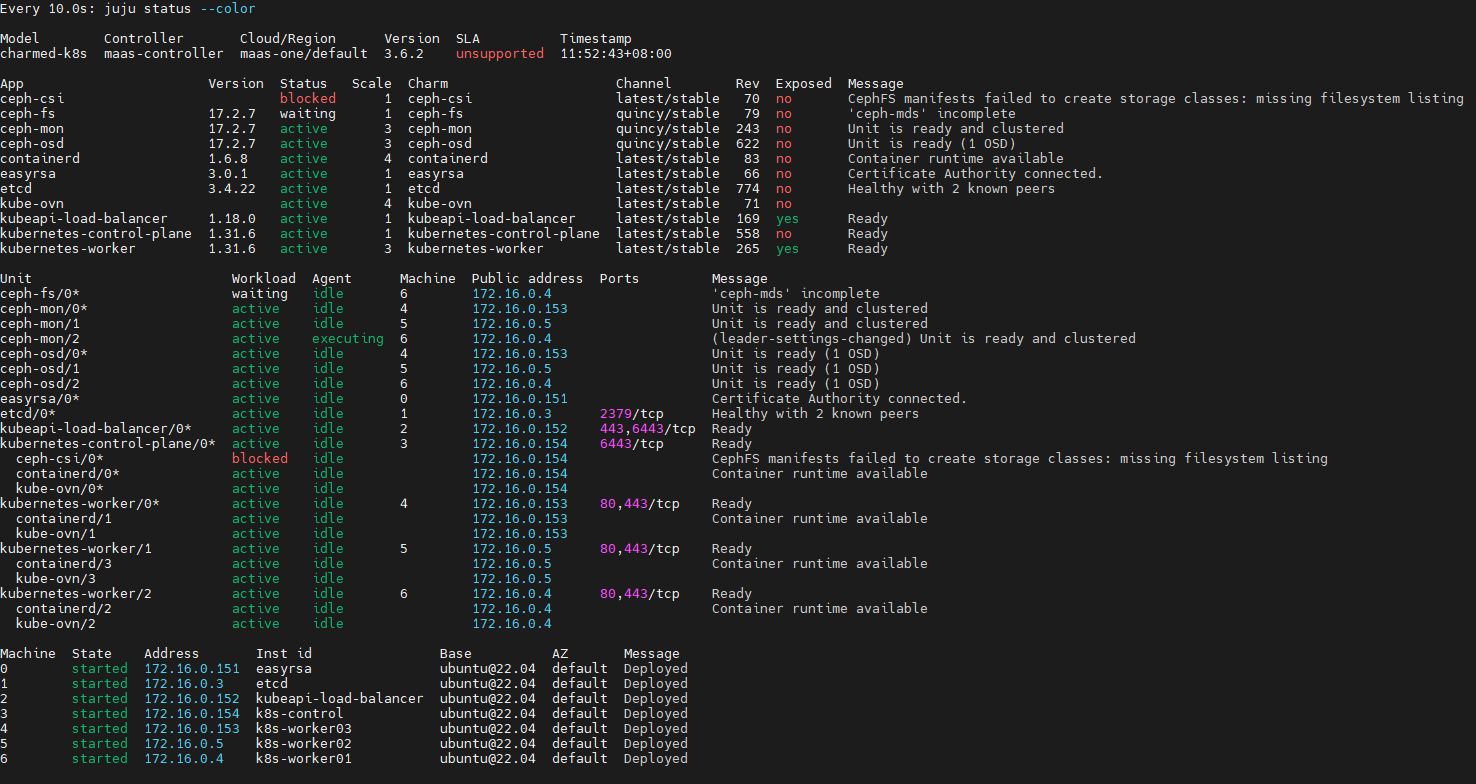The image size is (1476, 784).
Task: Select 'Certificate Authority connected.' in easyrsa app row
Action: click(x=976, y=174)
